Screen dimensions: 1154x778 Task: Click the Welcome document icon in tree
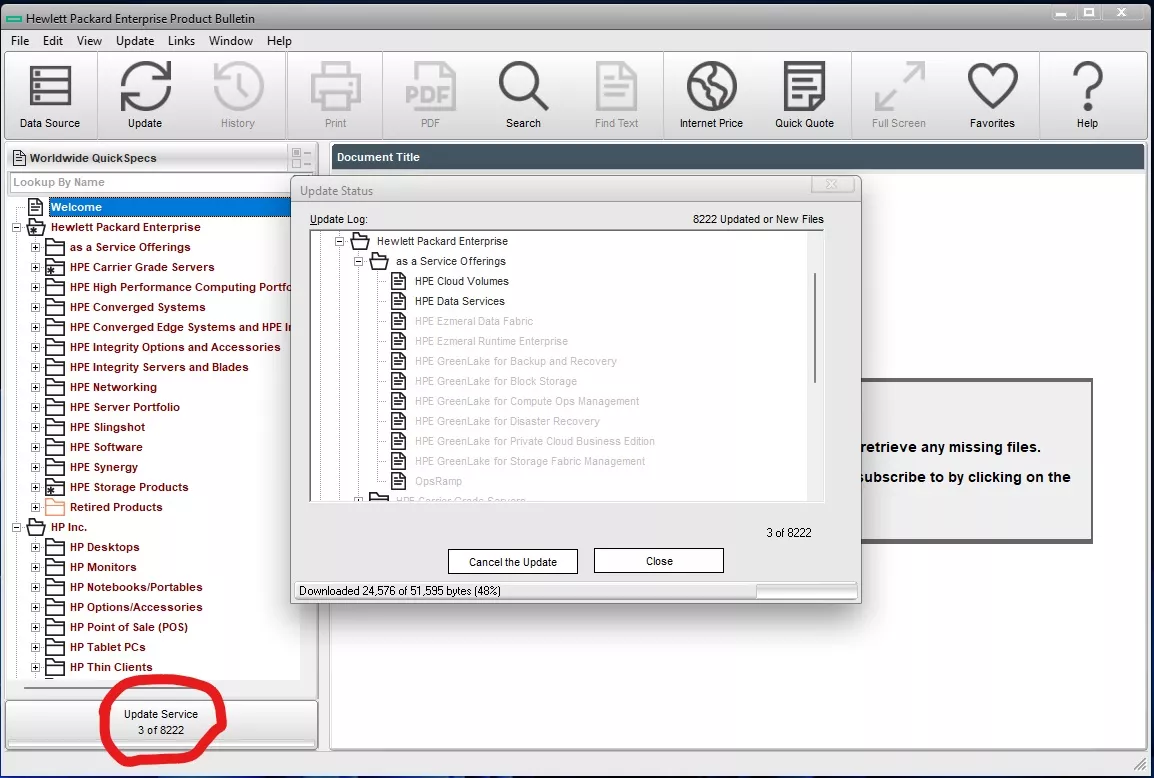click(35, 207)
